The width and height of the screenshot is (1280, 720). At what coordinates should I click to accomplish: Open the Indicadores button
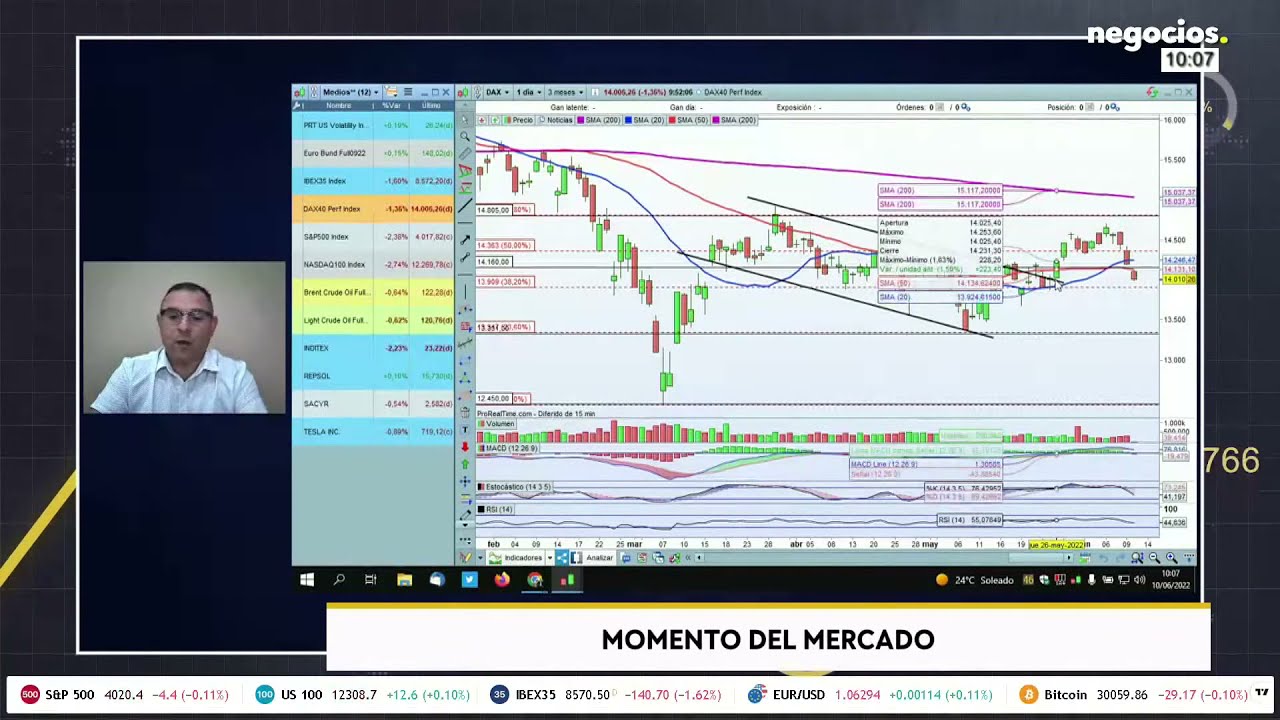[515, 557]
